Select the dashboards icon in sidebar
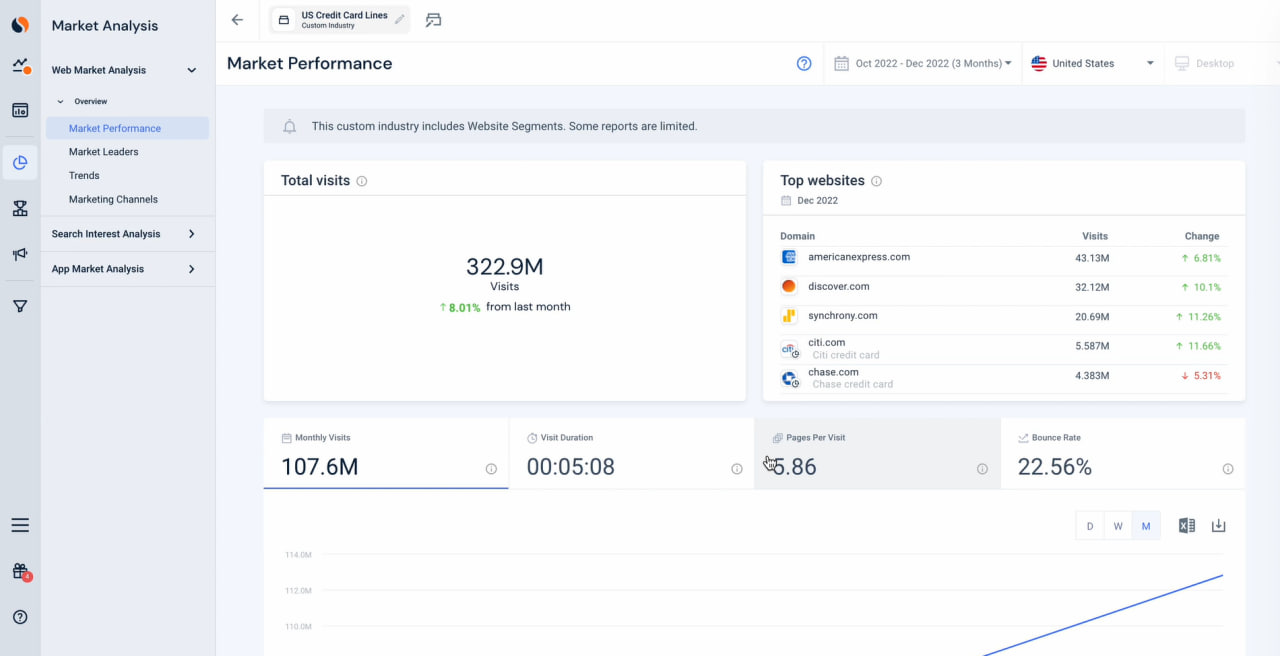Screen dimensions: 1280x656 [20, 110]
